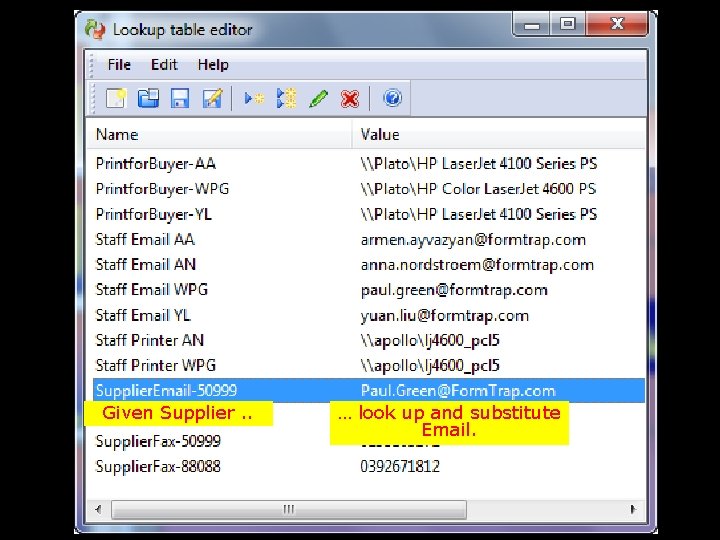Close the Lookup table editor window
Viewport: 720px width, 540px height.
[617, 24]
